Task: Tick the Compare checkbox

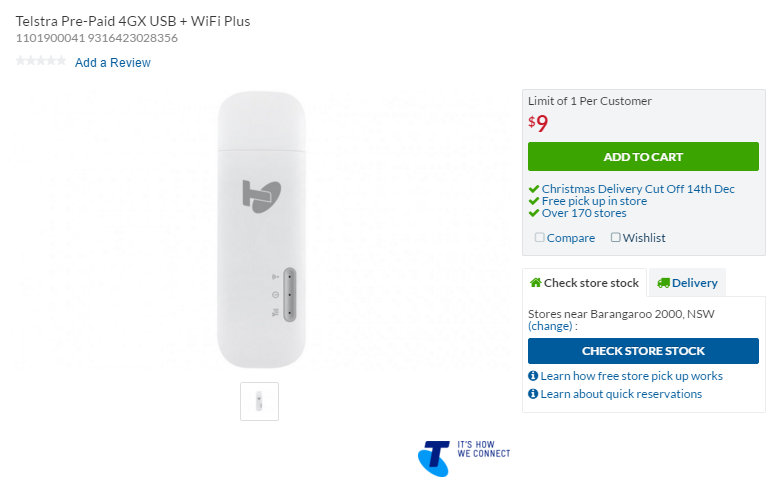Action: pyautogui.click(x=540, y=238)
